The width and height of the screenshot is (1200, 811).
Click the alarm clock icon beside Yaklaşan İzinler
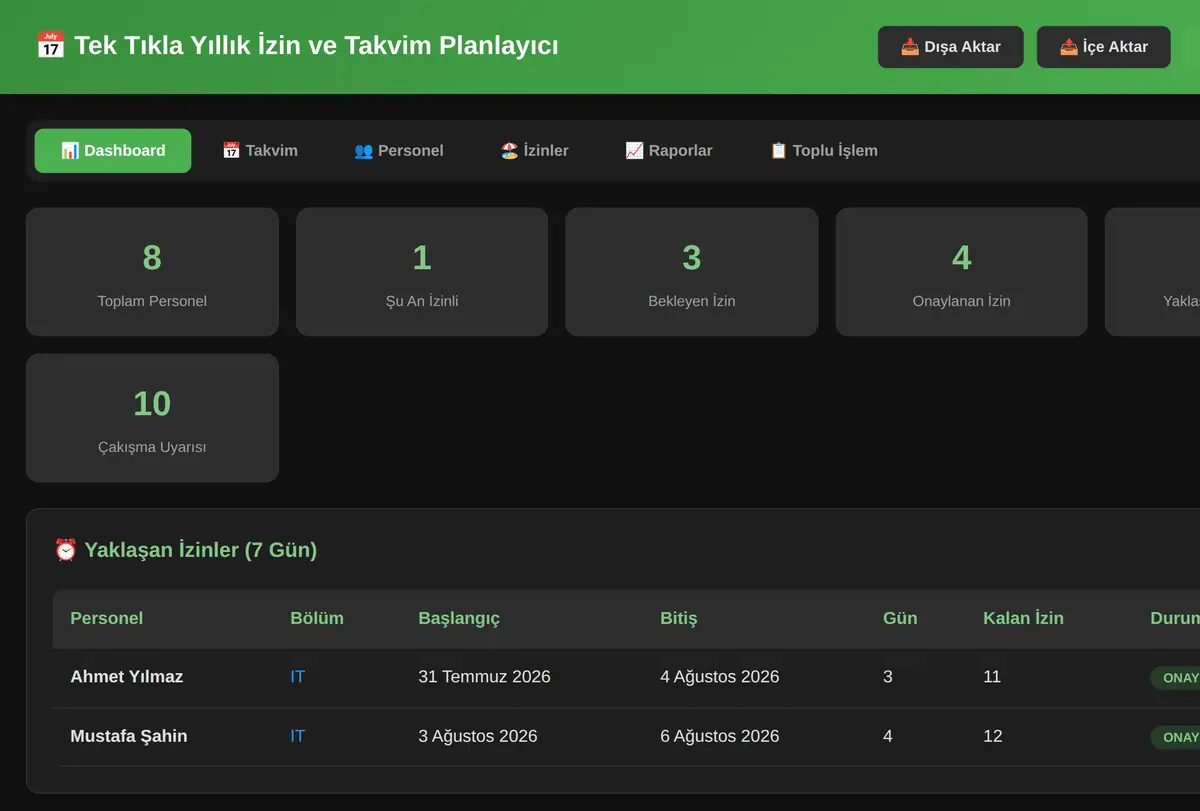[x=65, y=550]
